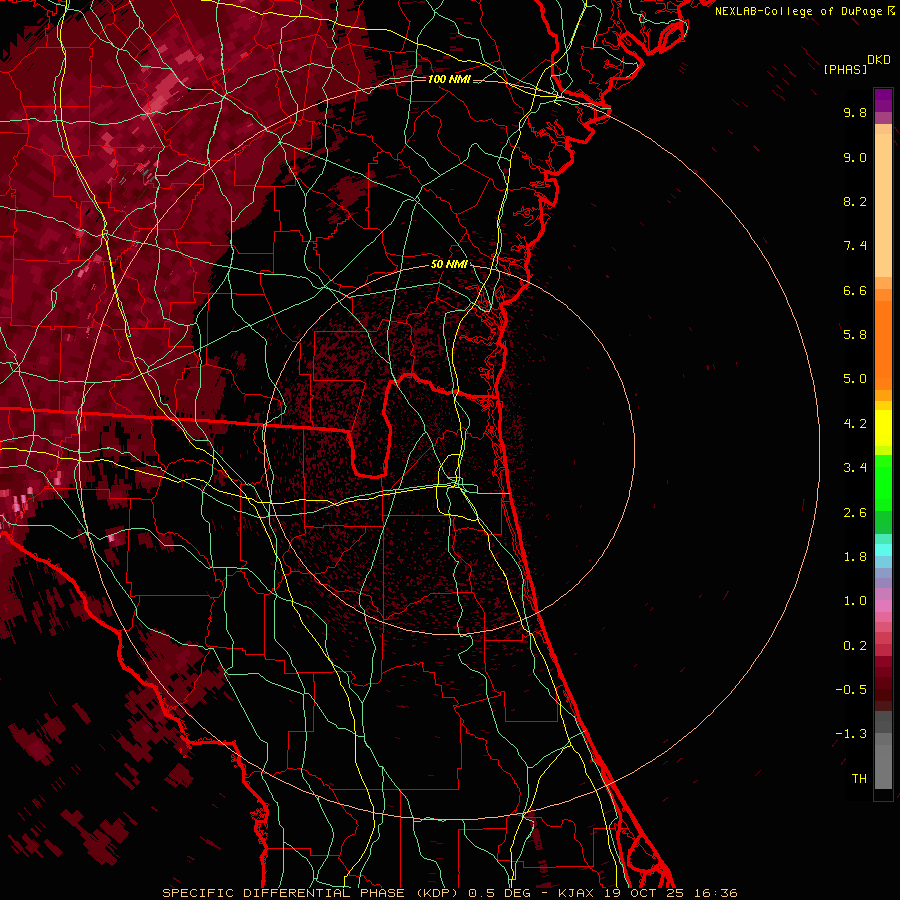Image resolution: width=900 pixels, height=900 pixels.
Task: Click the bright green band on color bar
Action: [x=883, y=482]
